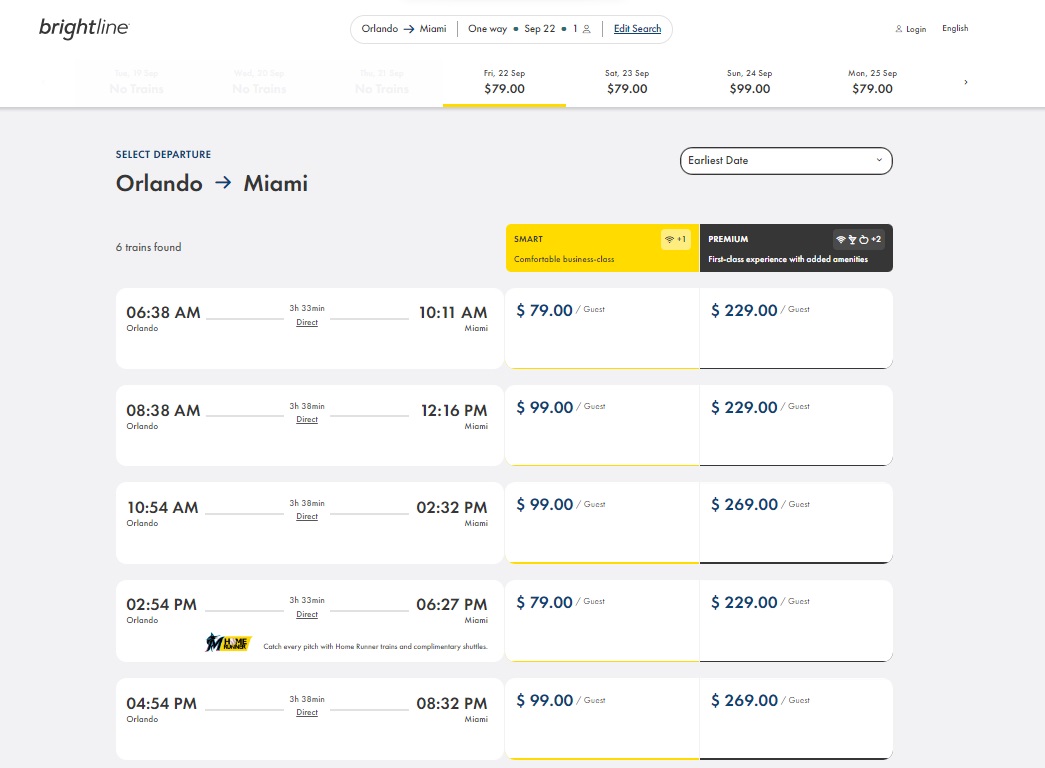Click the passenger count icon in search bar
1045x768 pixels.
[x=586, y=29]
